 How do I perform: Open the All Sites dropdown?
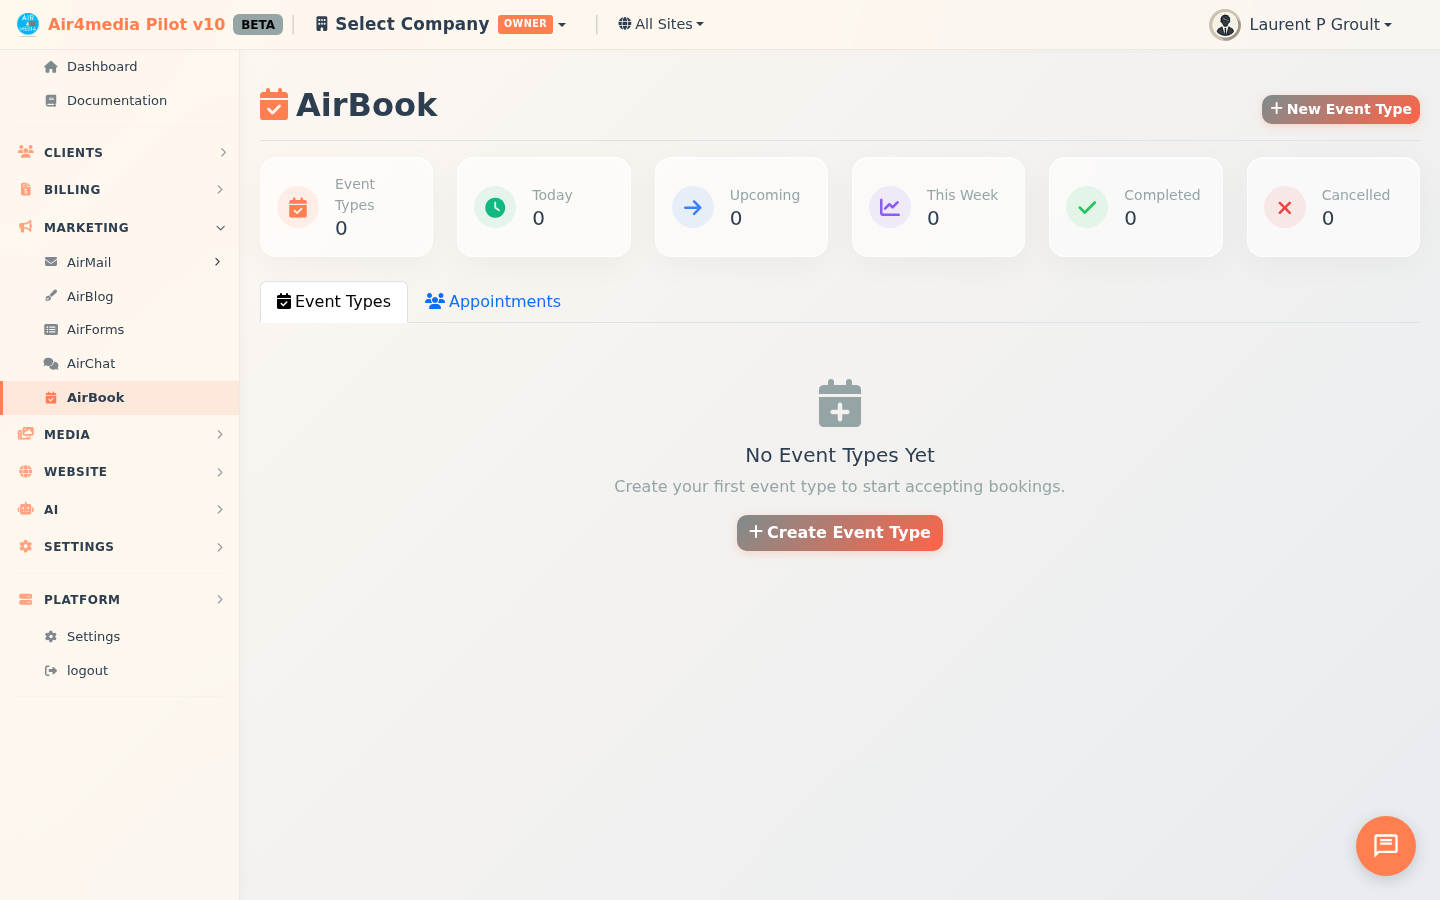pyautogui.click(x=660, y=23)
